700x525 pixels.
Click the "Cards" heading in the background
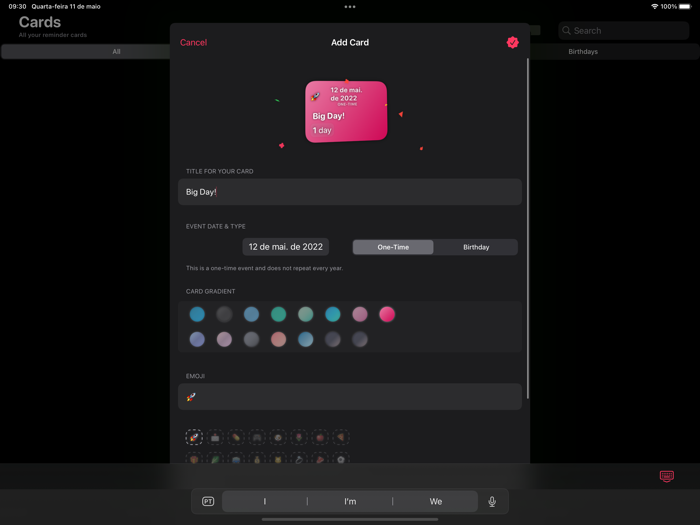[x=40, y=22]
